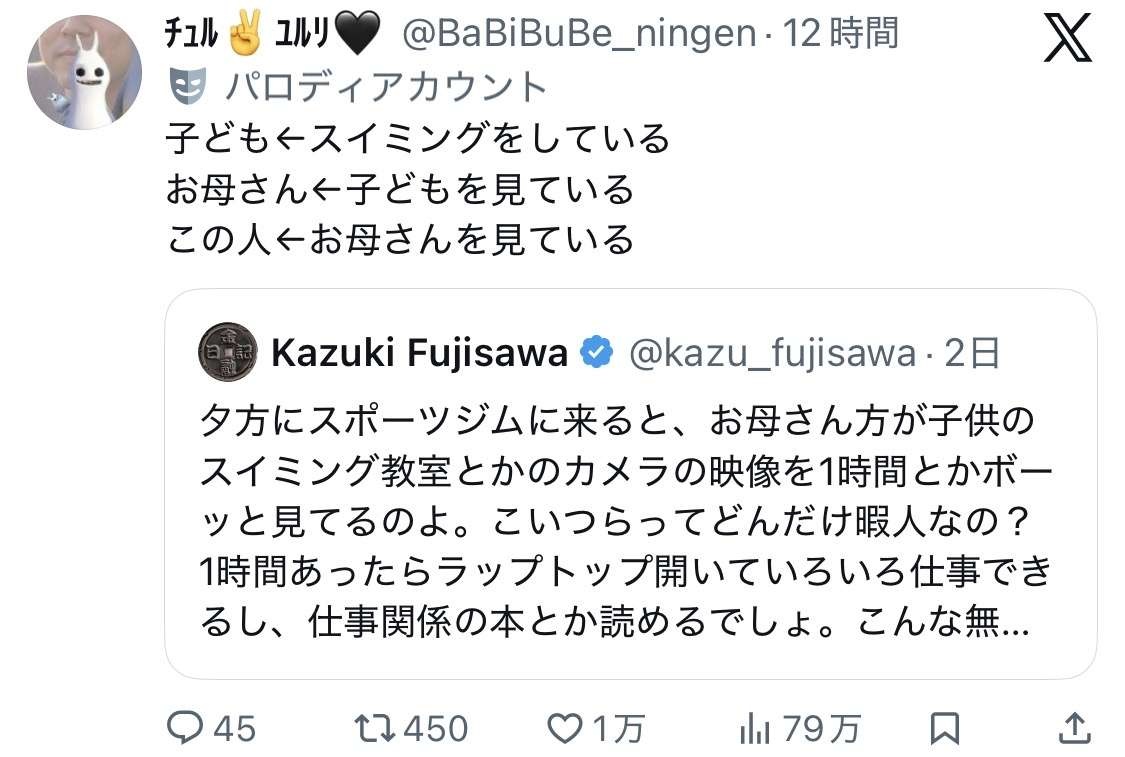Open view analytics bar chart icon
1125x757 pixels.
coord(754,729)
